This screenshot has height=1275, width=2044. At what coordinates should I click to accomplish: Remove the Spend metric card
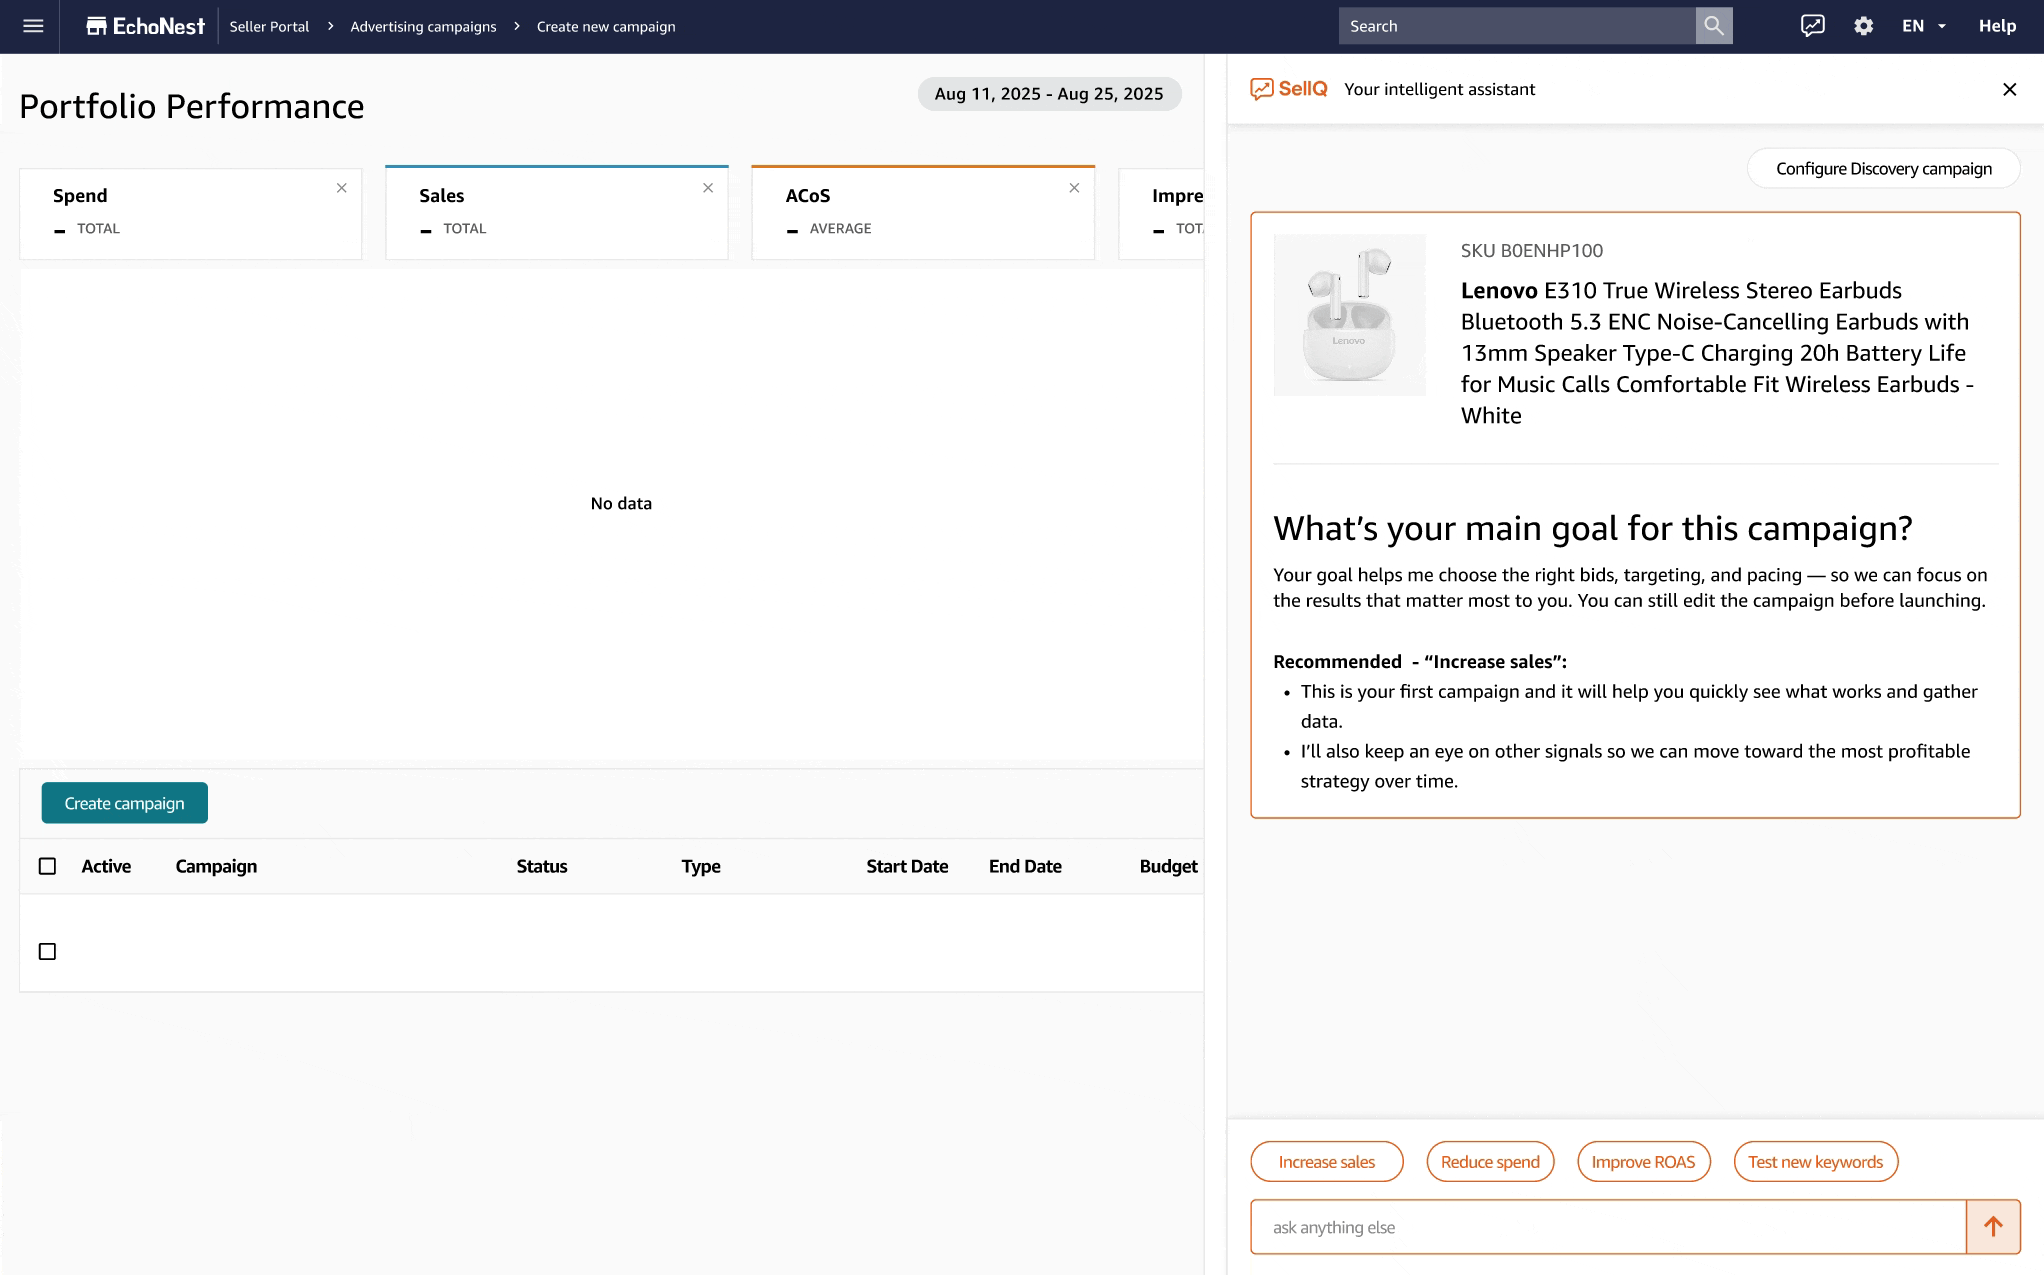[342, 188]
